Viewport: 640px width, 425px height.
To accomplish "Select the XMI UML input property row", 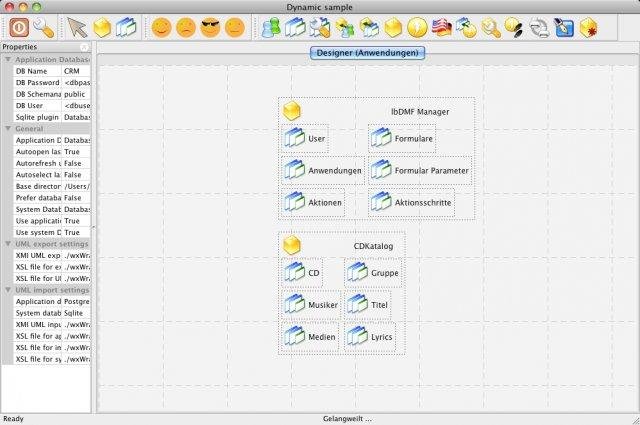I will [x=52, y=324].
